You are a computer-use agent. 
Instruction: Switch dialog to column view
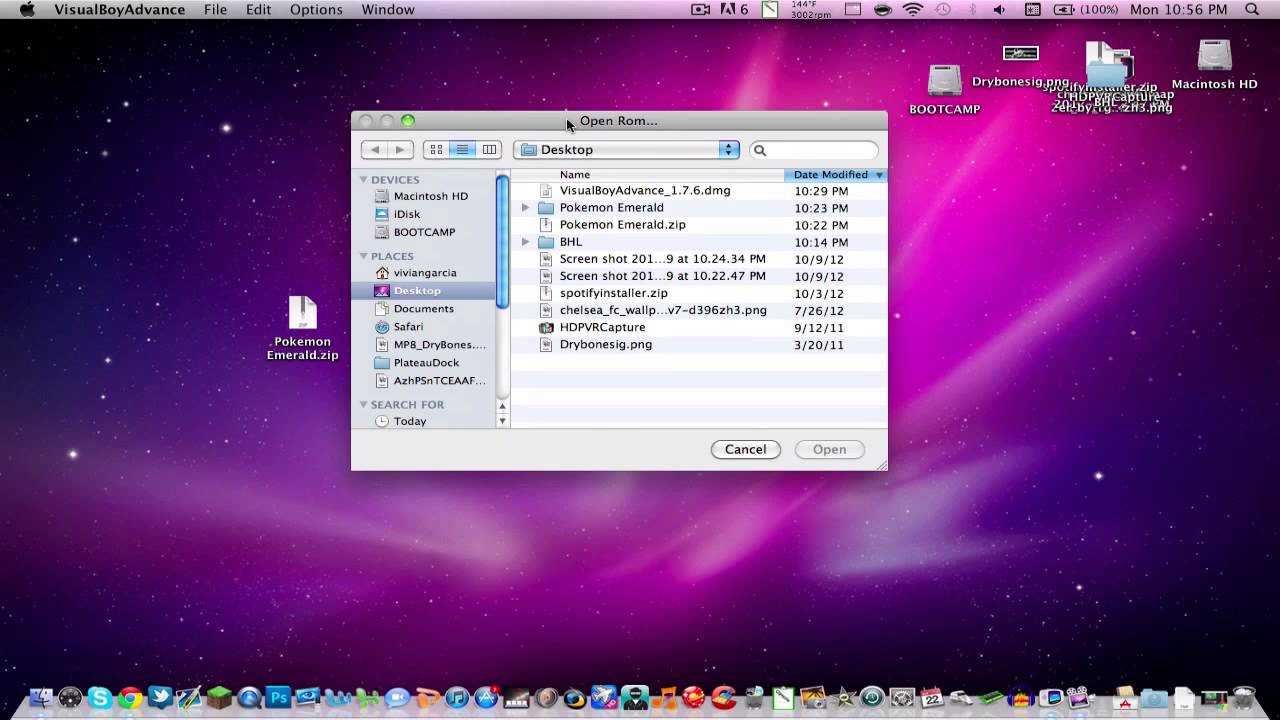(x=489, y=150)
